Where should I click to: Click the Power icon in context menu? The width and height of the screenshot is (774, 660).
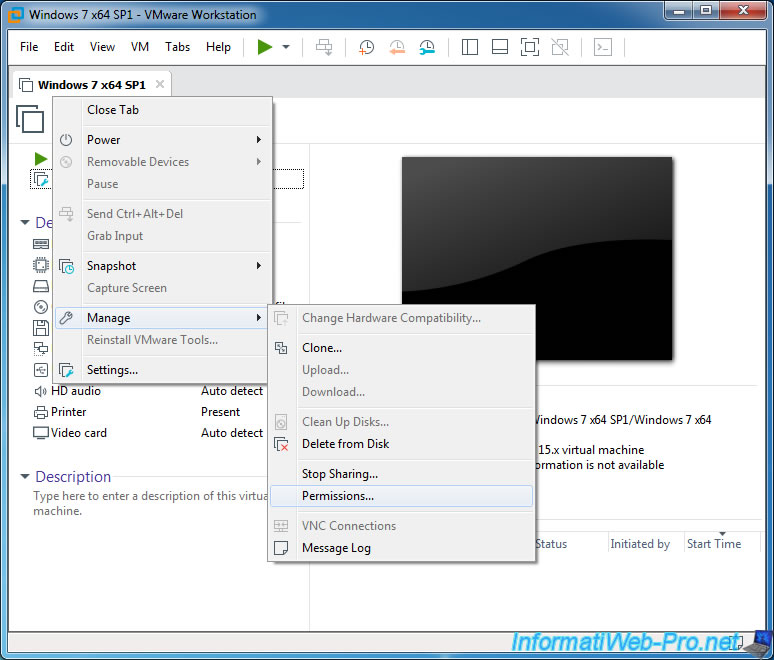pyautogui.click(x=66, y=140)
